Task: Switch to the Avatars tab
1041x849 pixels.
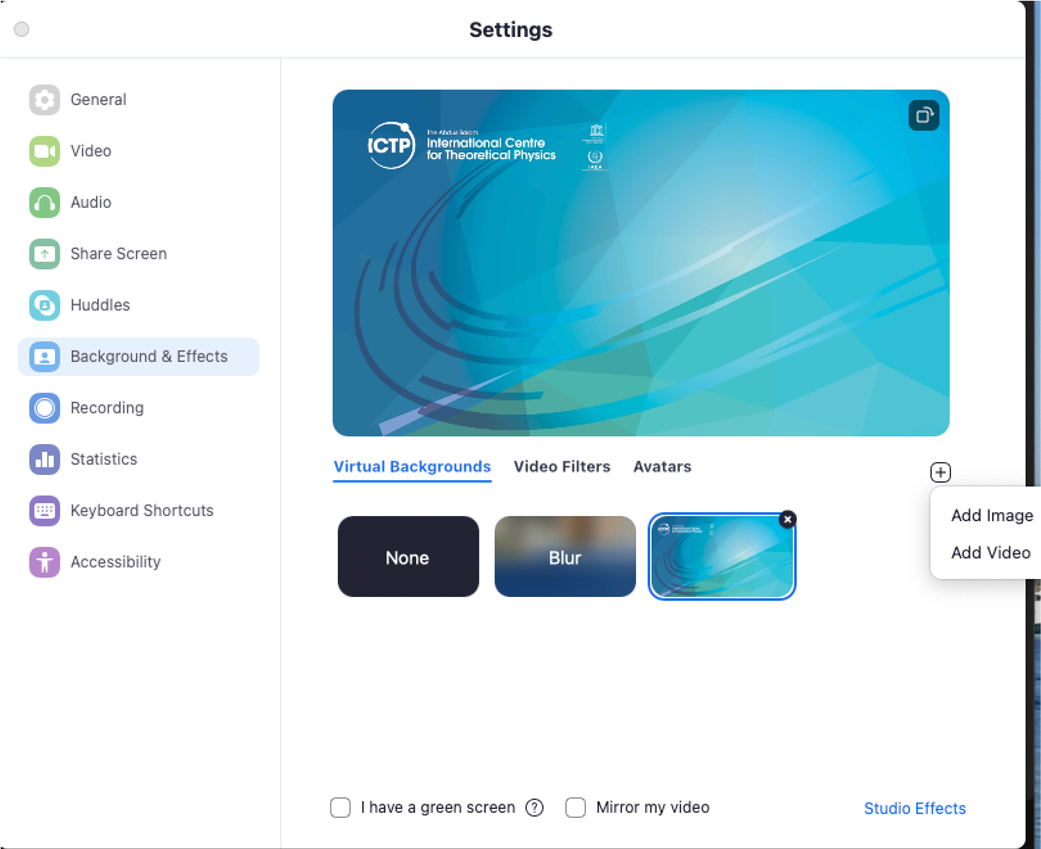Action: click(x=662, y=467)
